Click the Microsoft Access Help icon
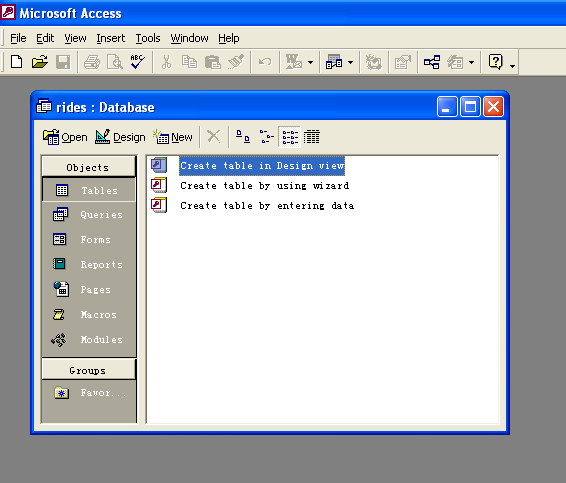 496,62
